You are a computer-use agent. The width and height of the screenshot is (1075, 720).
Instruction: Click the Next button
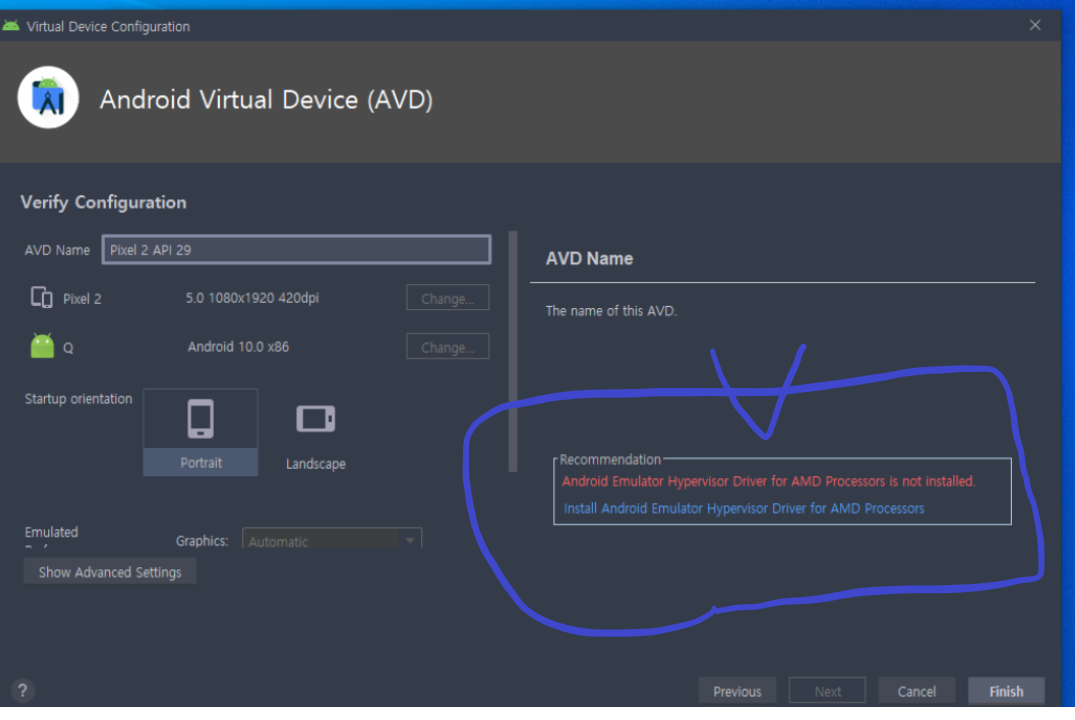tap(828, 691)
